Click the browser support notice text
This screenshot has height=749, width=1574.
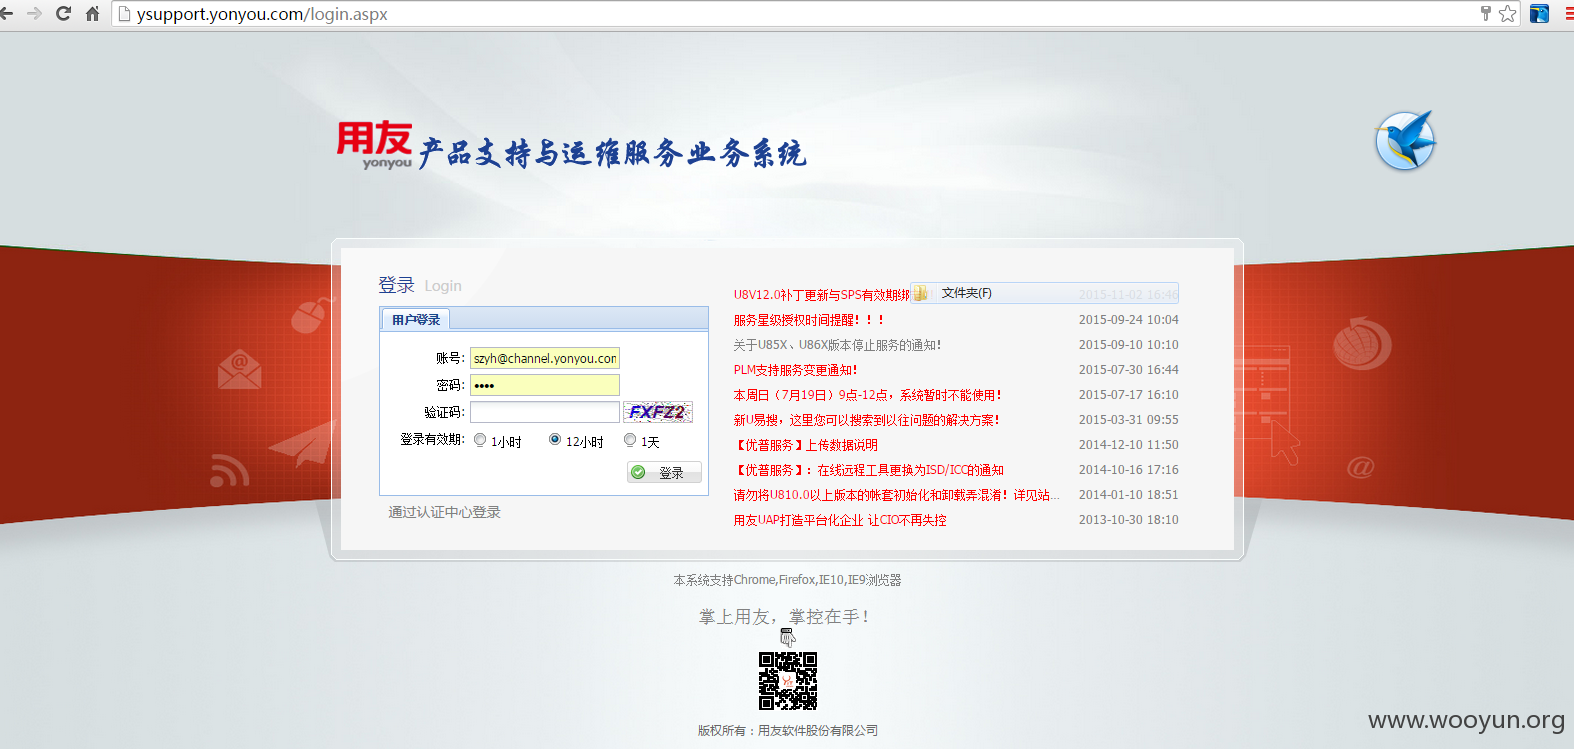[787, 580]
